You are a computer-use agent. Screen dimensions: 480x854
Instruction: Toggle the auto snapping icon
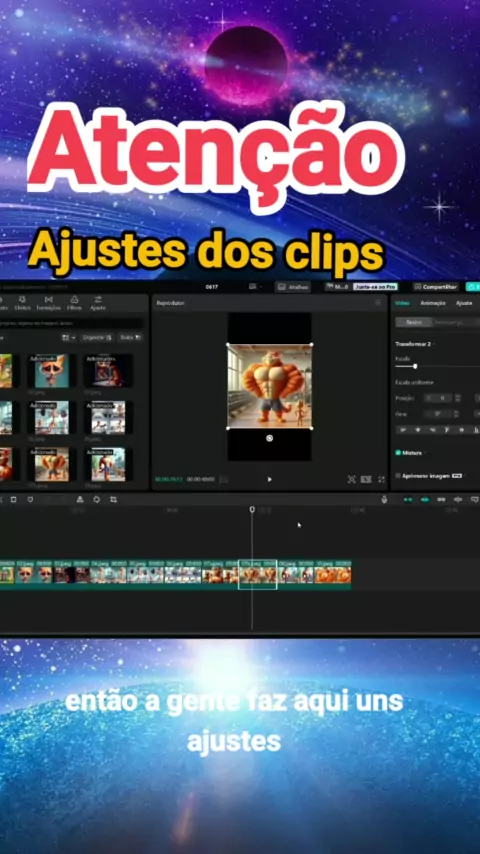(424, 499)
